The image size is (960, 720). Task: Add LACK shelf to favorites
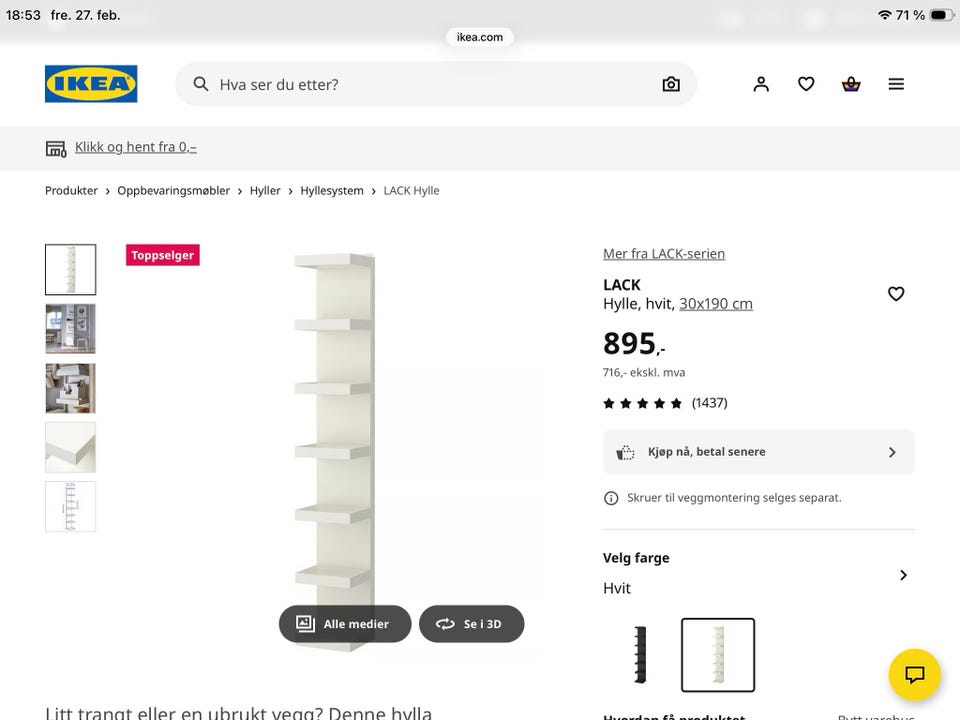(x=896, y=294)
